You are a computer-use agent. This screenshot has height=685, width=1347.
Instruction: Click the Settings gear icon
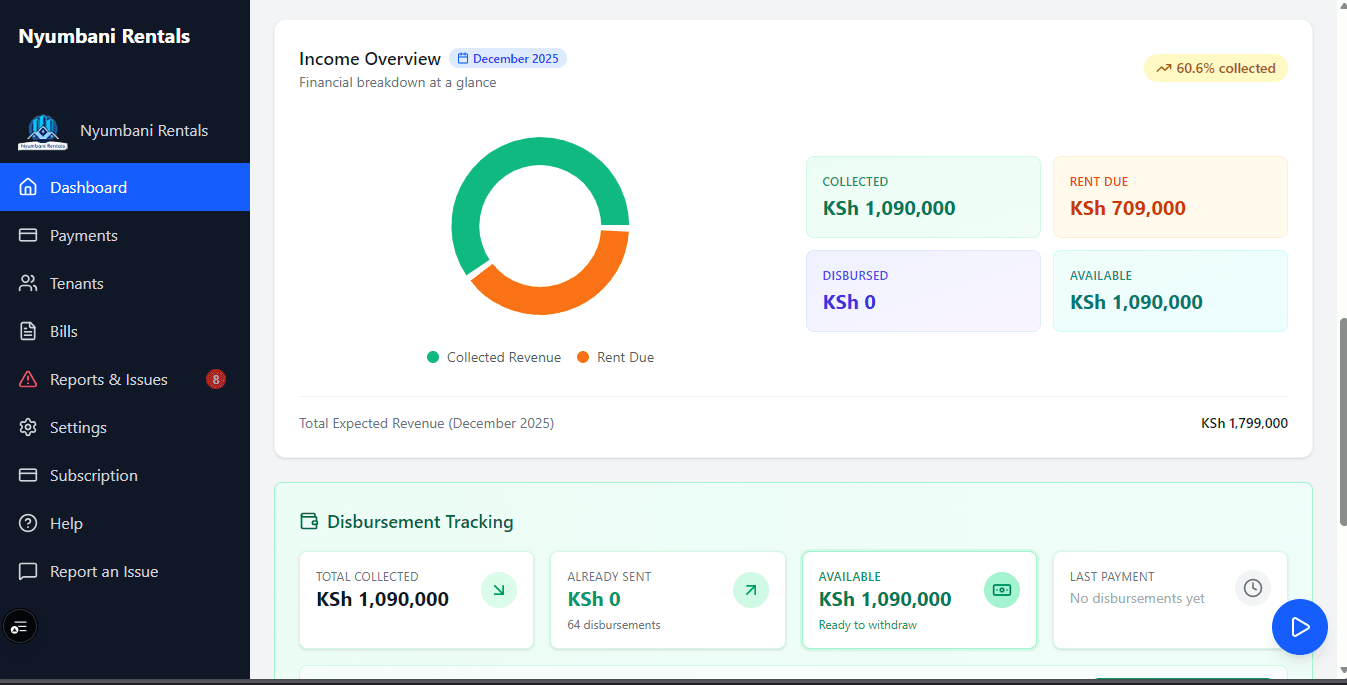point(28,427)
